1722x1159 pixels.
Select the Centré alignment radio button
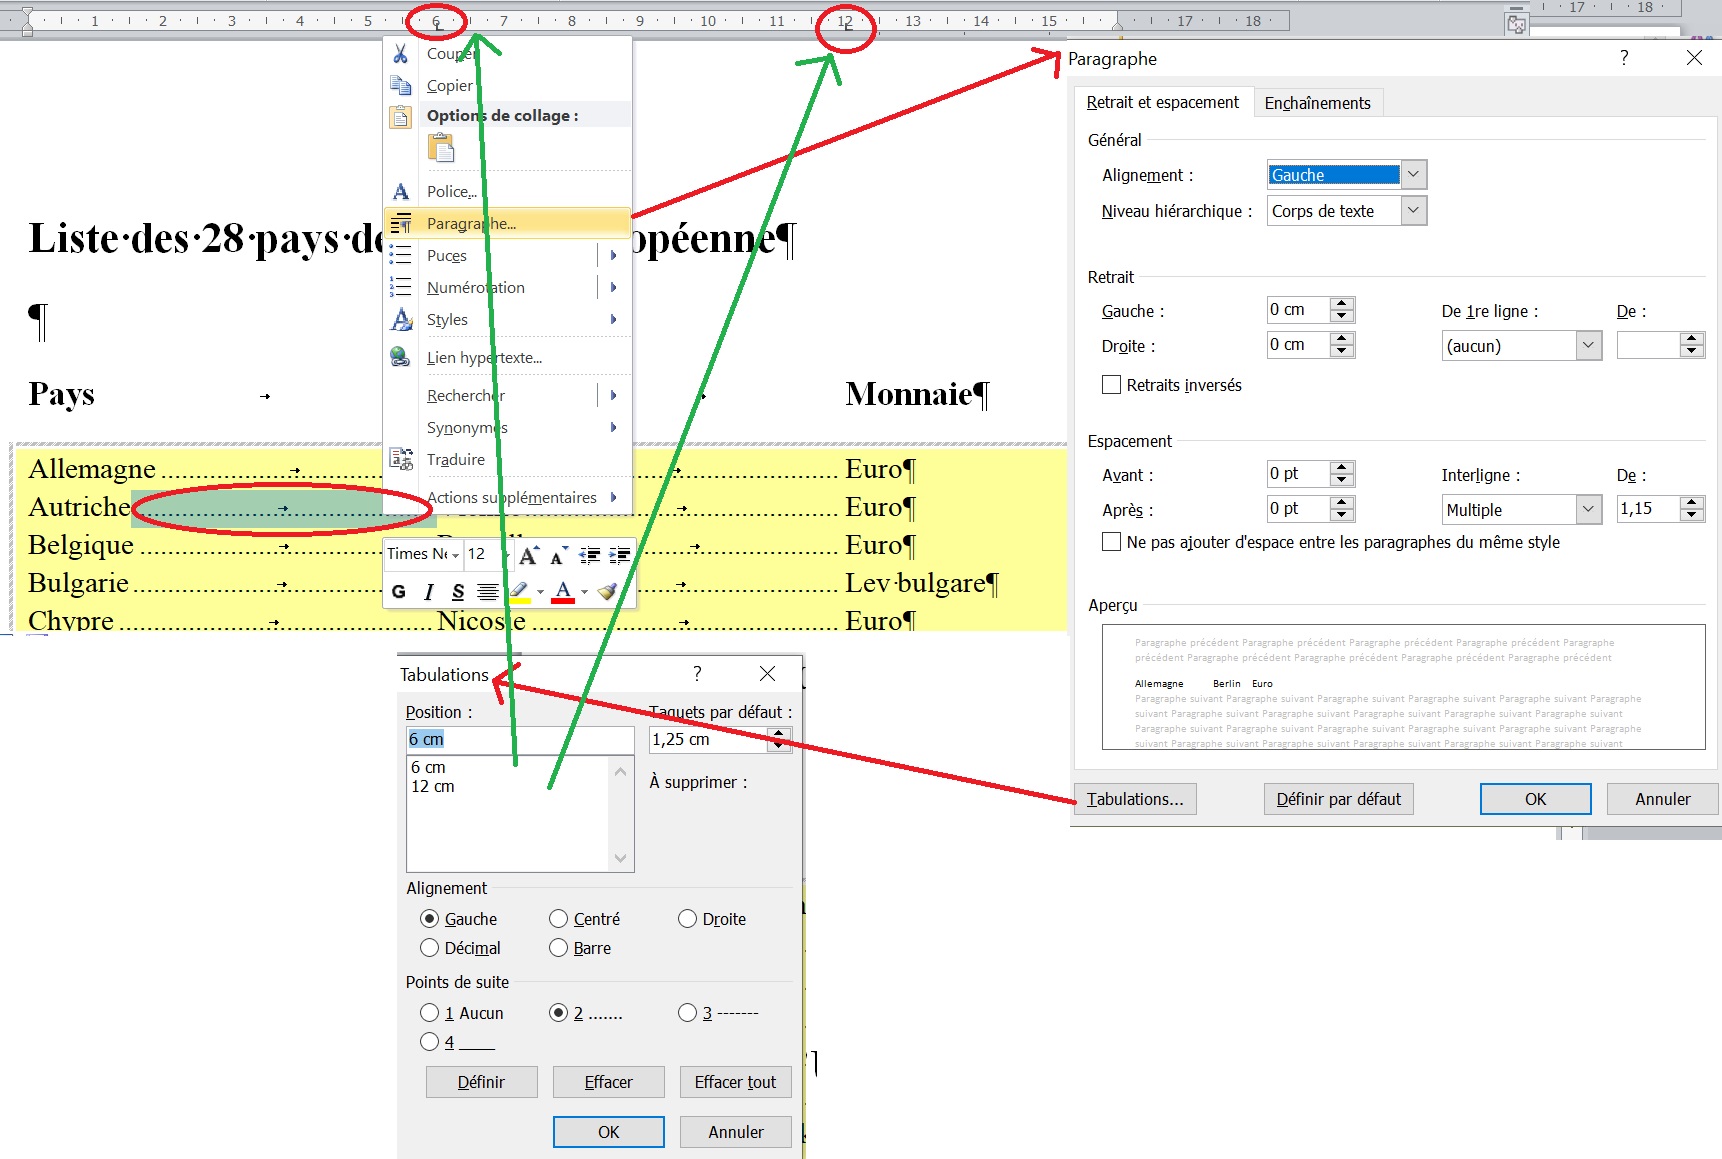pos(558,919)
